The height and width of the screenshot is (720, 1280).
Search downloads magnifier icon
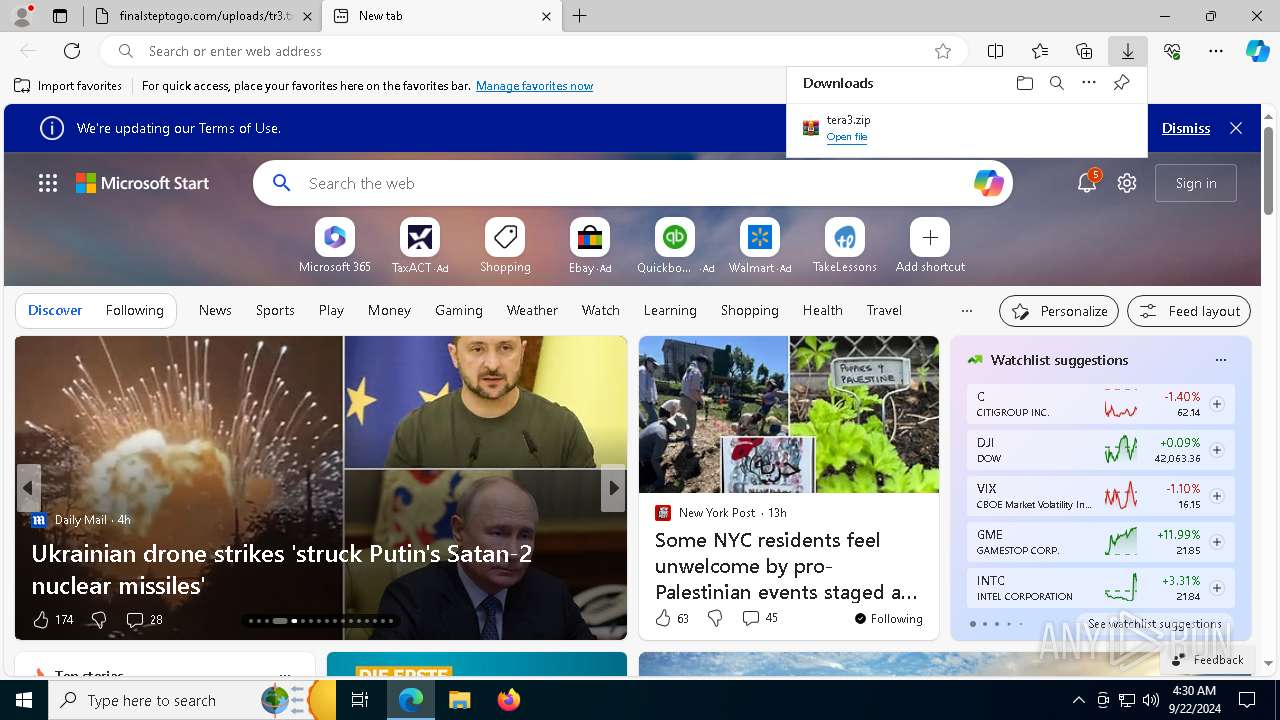point(1057,83)
